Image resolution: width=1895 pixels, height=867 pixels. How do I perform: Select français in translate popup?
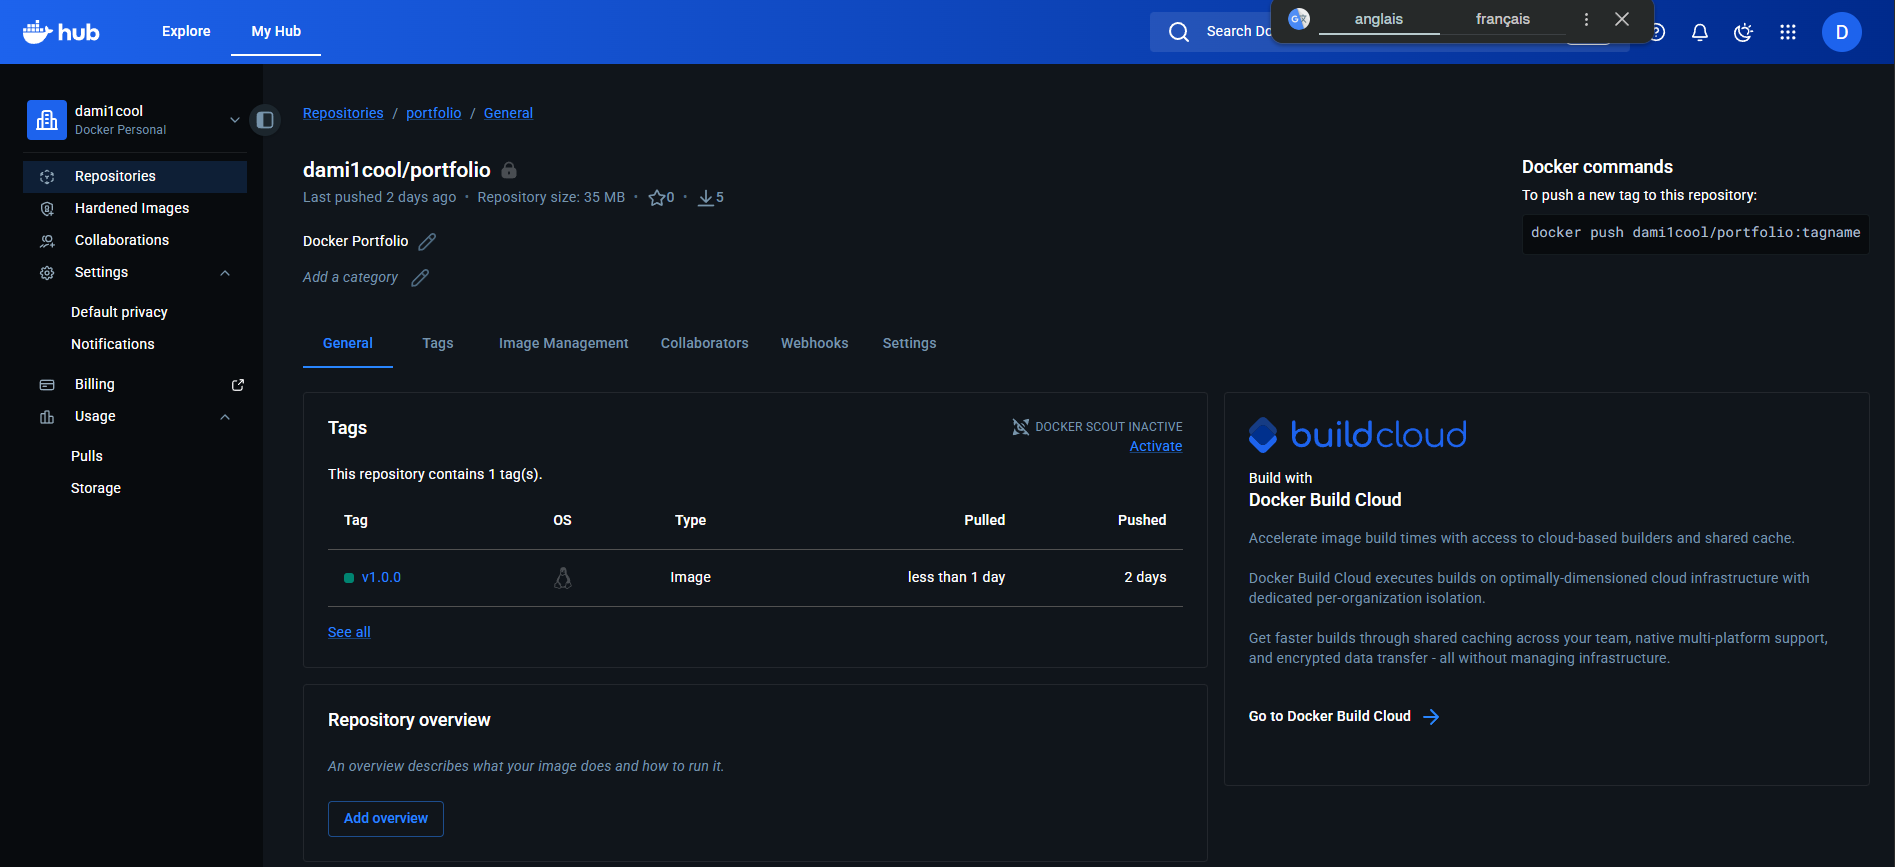(1503, 20)
